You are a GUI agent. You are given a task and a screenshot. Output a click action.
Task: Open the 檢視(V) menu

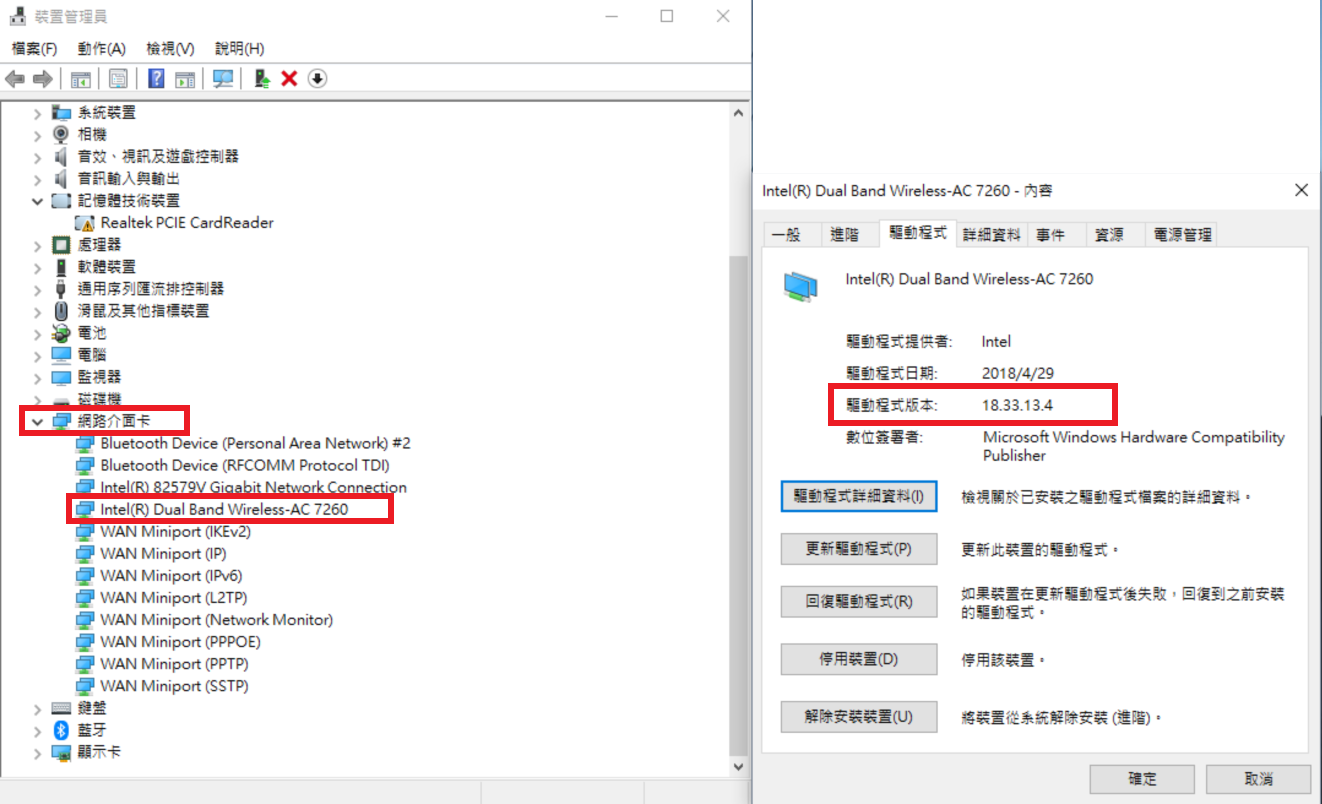(170, 48)
